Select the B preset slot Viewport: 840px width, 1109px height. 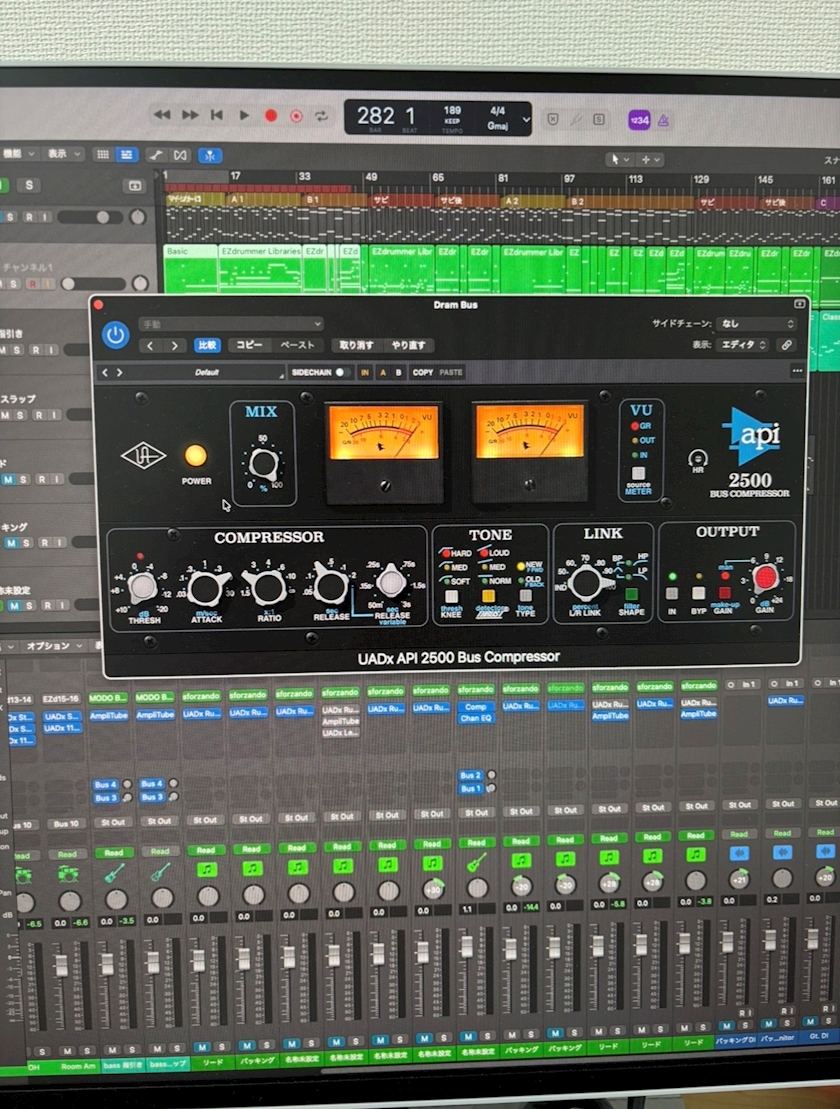tap(398, 372)
